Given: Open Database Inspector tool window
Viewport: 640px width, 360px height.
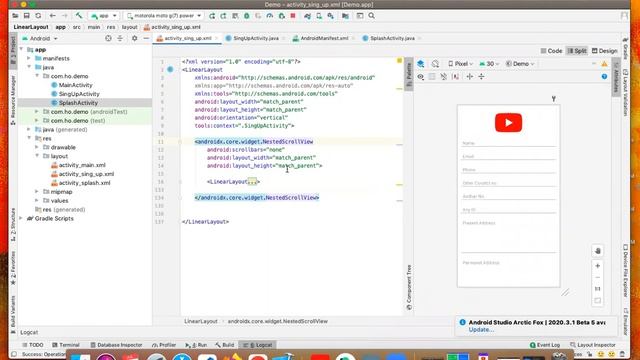Looking at the screenshot, I should [x=116, y=345].
